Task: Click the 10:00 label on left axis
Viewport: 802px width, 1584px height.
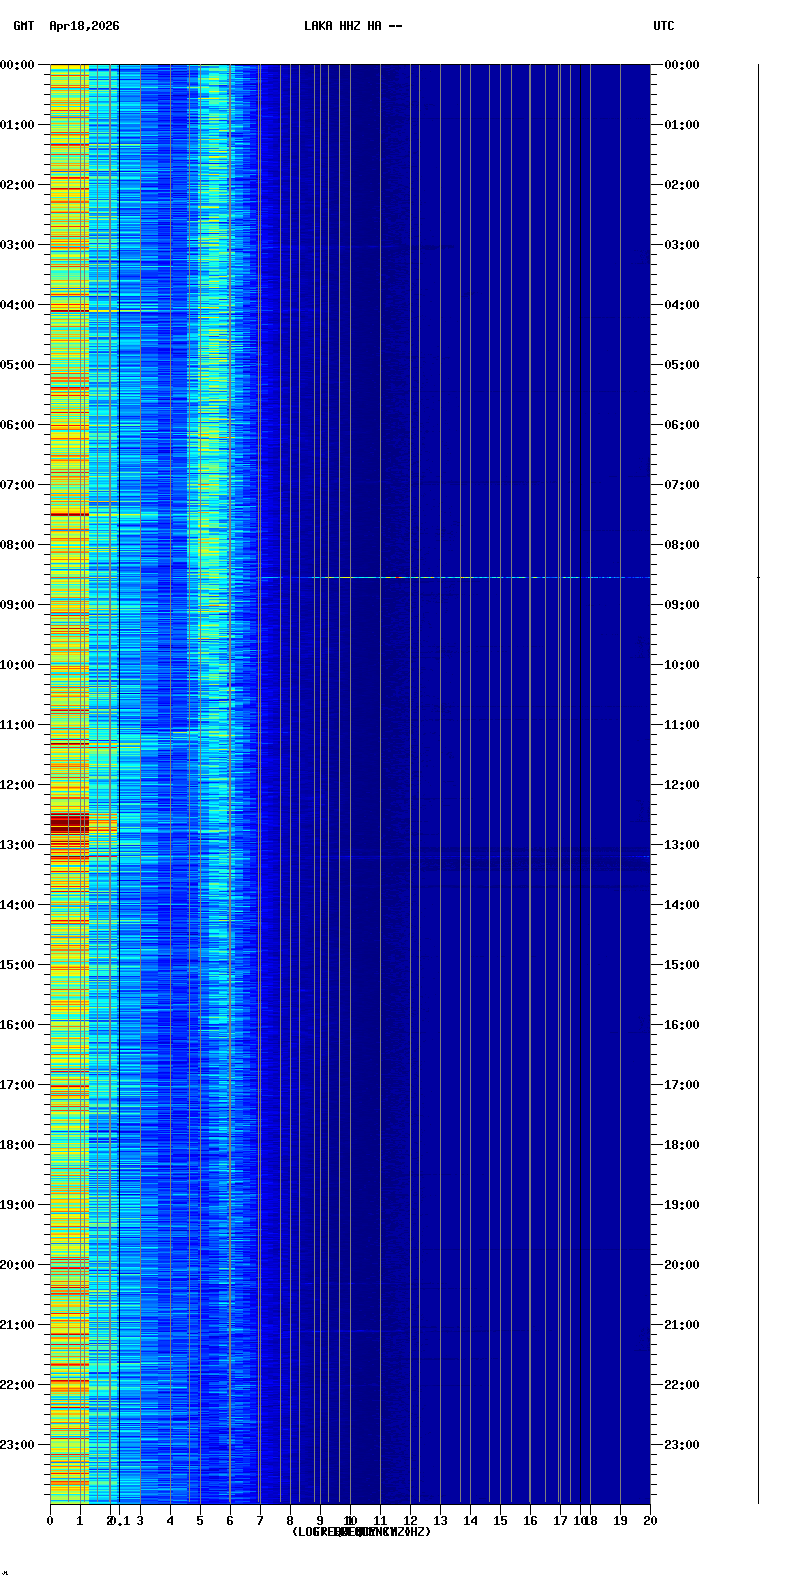Action: [x=18, y=665]
